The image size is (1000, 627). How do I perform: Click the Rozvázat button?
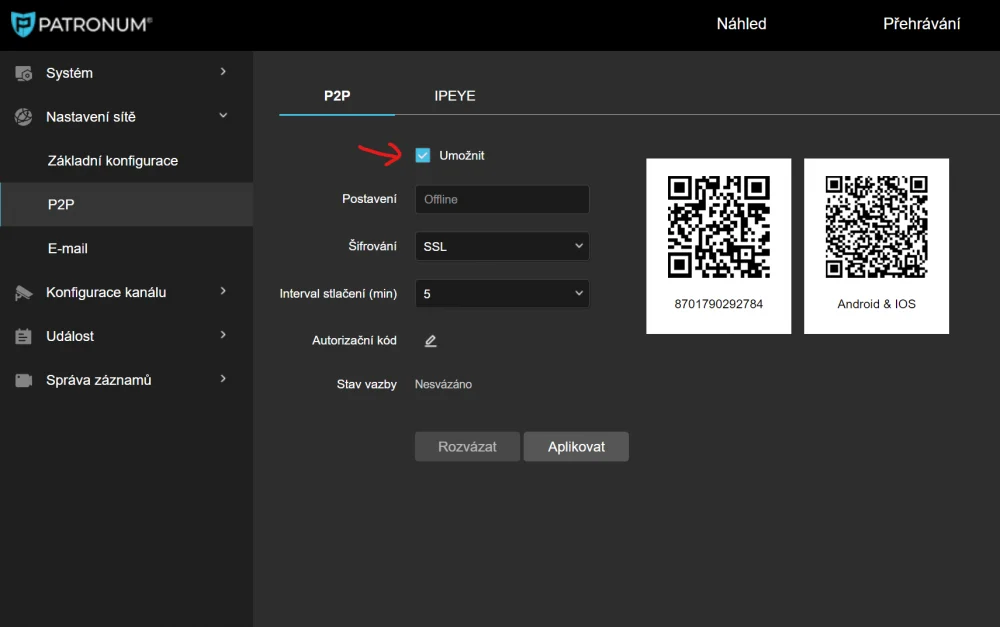[467, 446]
